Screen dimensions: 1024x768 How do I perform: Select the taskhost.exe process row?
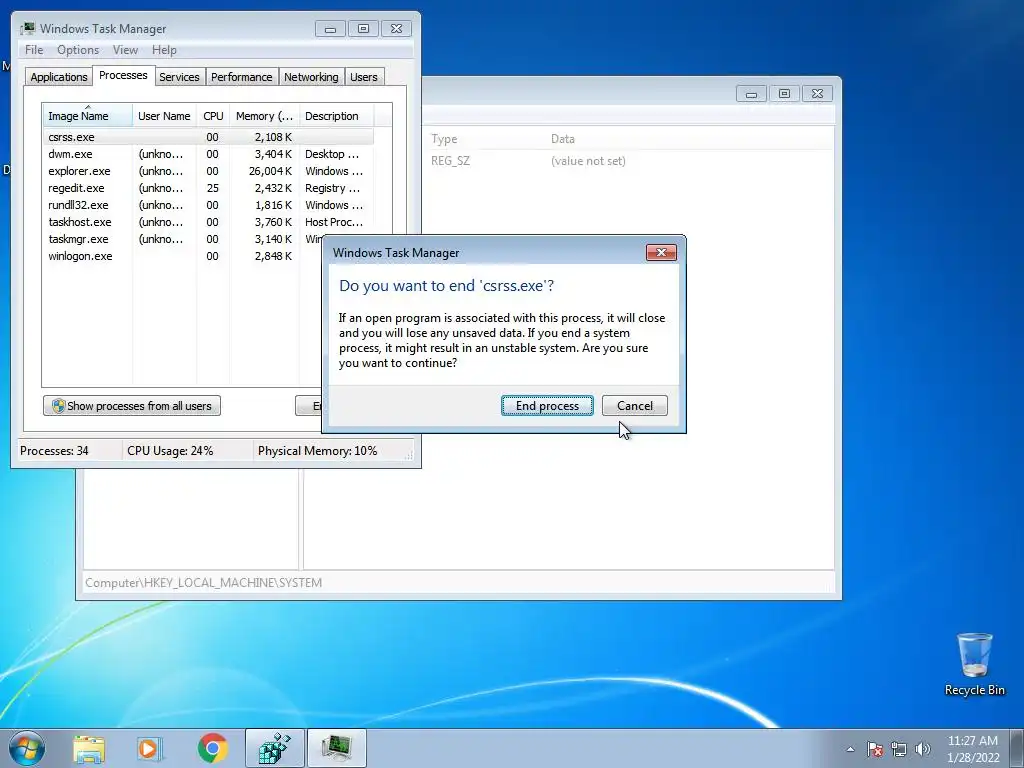(208, 222)
